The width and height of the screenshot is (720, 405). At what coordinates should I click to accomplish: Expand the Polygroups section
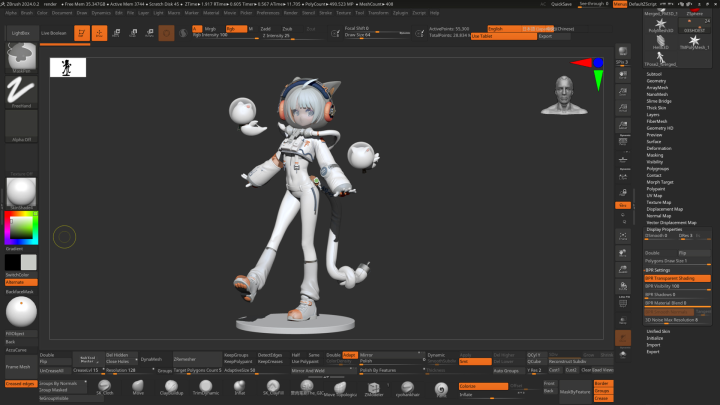pyautogui.click(x=658, y=168)
